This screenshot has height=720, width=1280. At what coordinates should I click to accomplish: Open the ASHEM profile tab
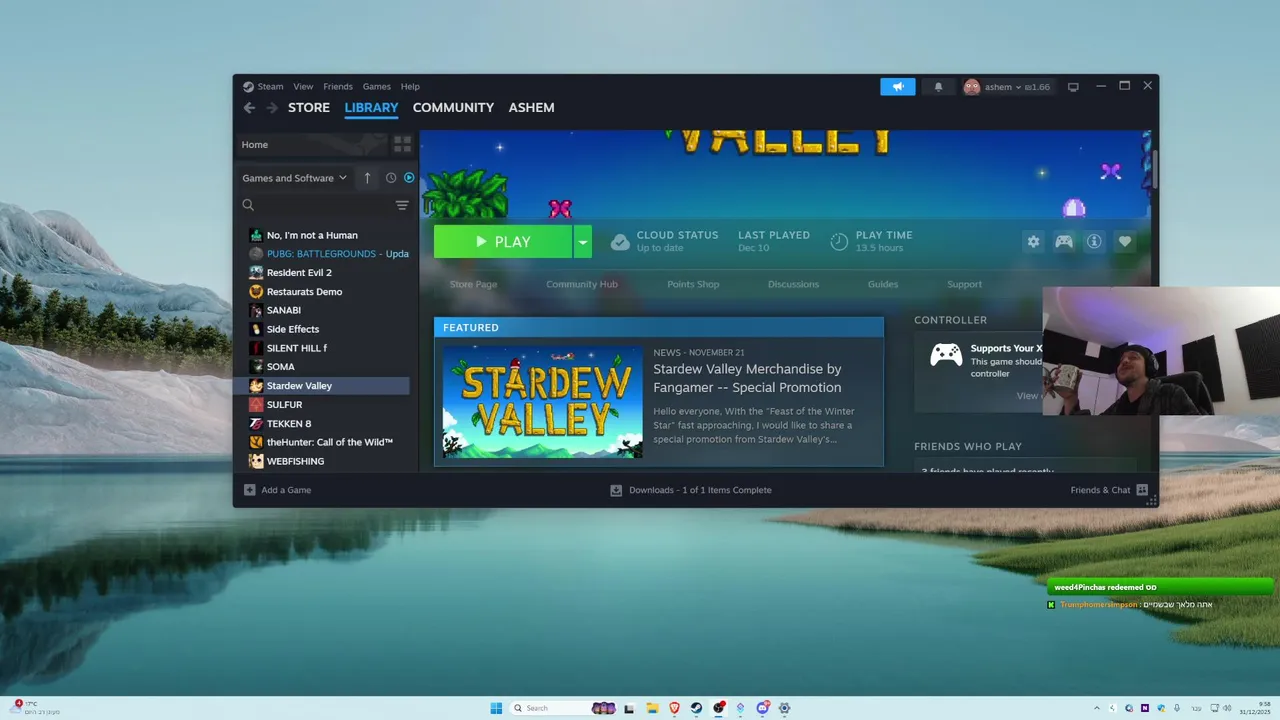[531, 108]
